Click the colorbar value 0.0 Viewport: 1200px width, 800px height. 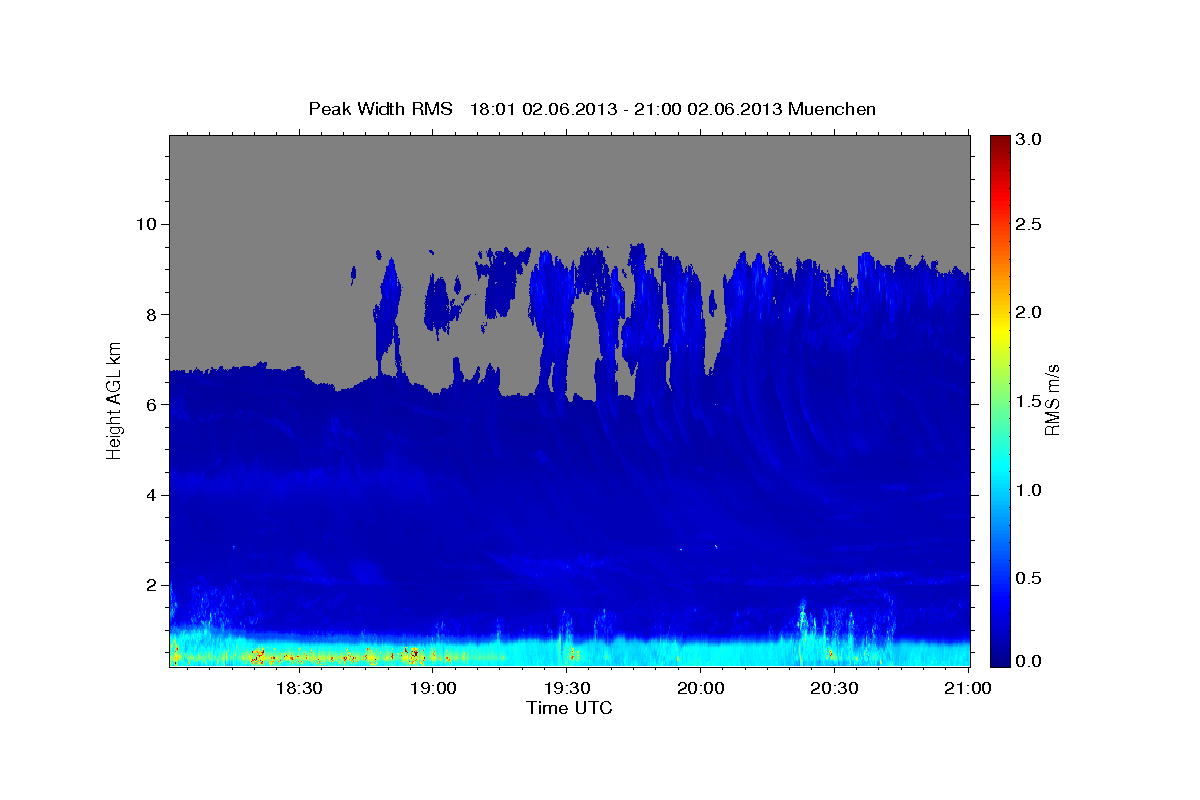1029,662
